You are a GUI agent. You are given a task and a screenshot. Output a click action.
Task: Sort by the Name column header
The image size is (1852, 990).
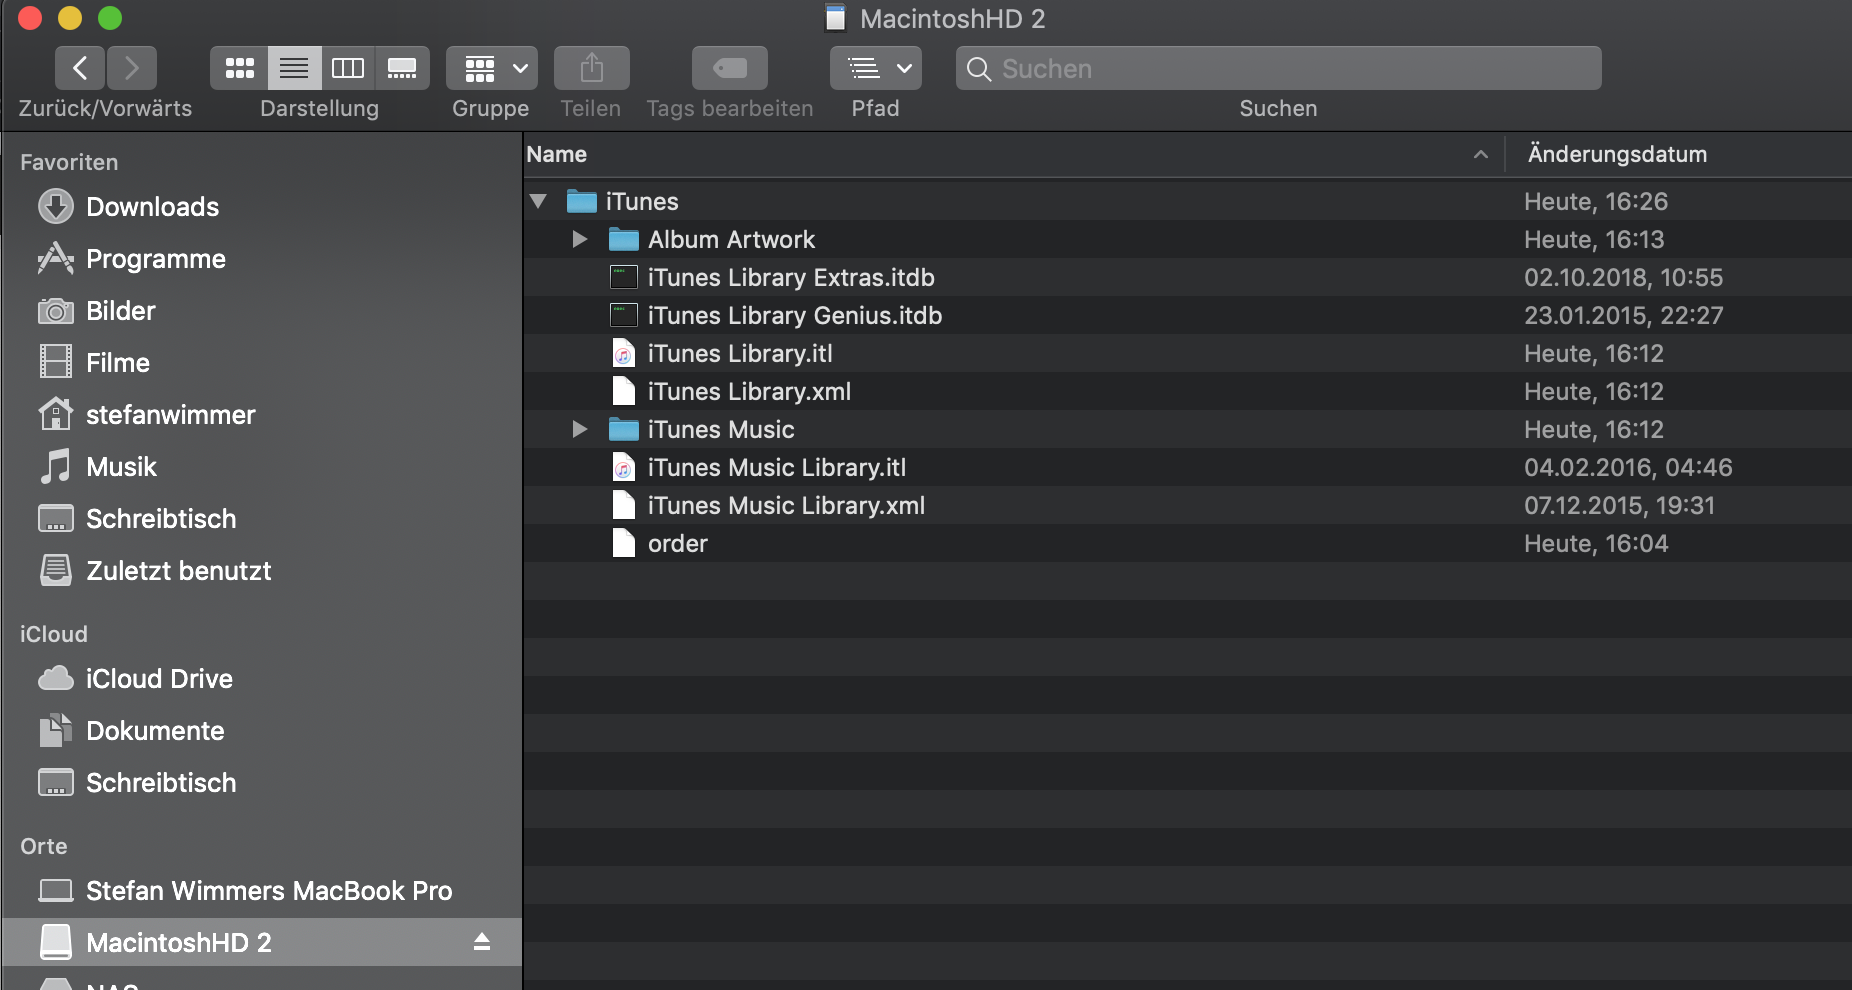click(x=557, y=154)
